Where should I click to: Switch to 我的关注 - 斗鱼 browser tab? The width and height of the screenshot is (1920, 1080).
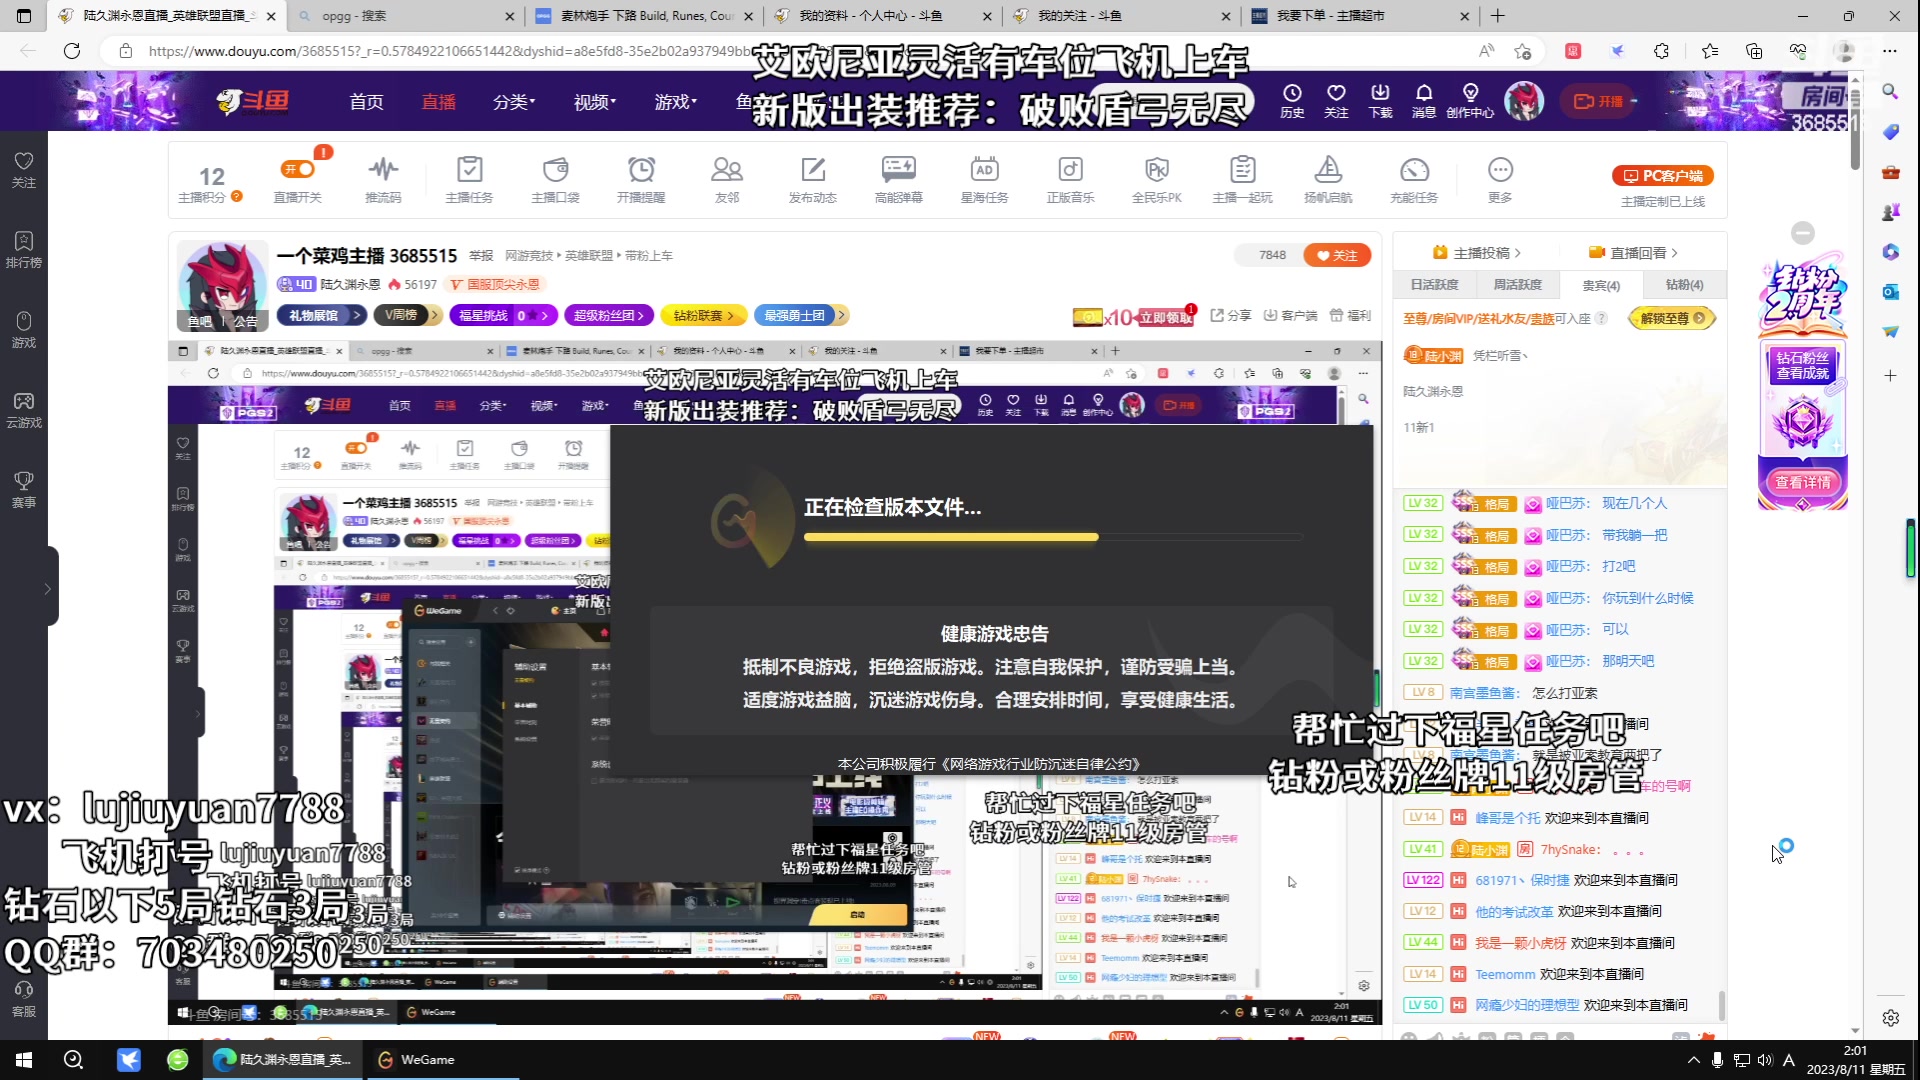(x=1120, y=16)
